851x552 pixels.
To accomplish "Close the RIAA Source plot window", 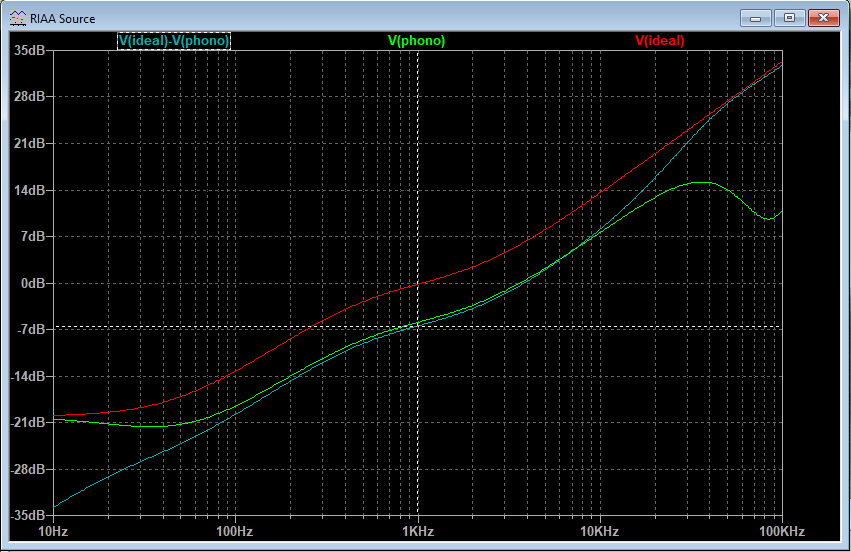I will coord(823,18).
